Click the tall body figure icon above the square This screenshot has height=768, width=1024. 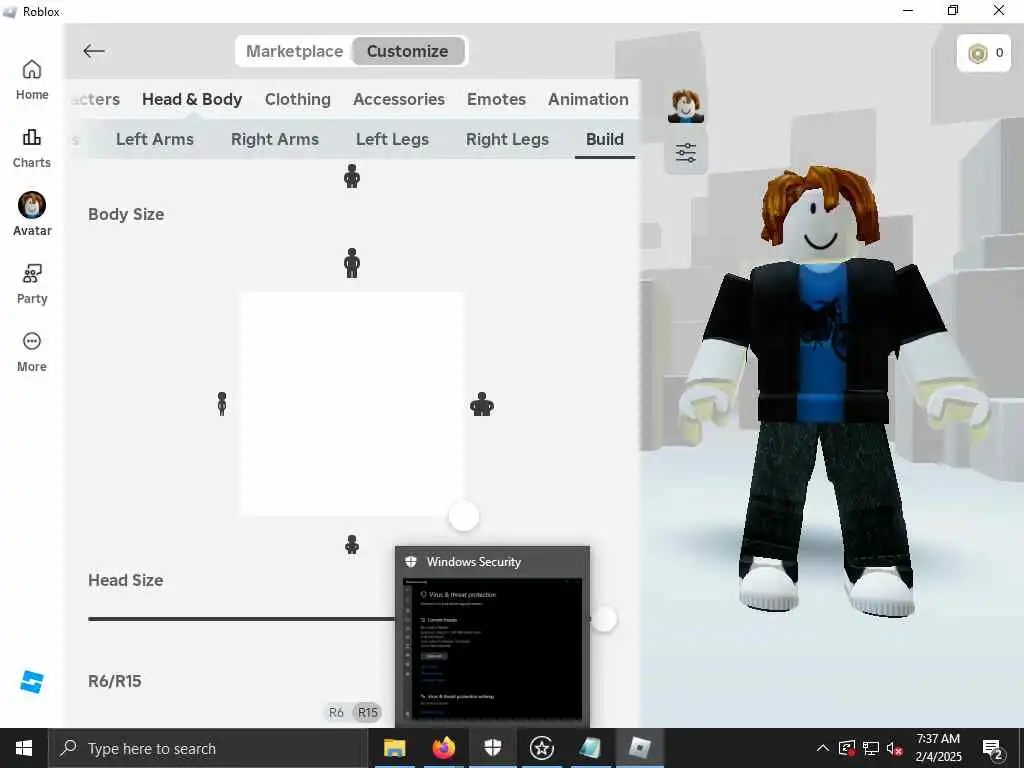point(352,263)
